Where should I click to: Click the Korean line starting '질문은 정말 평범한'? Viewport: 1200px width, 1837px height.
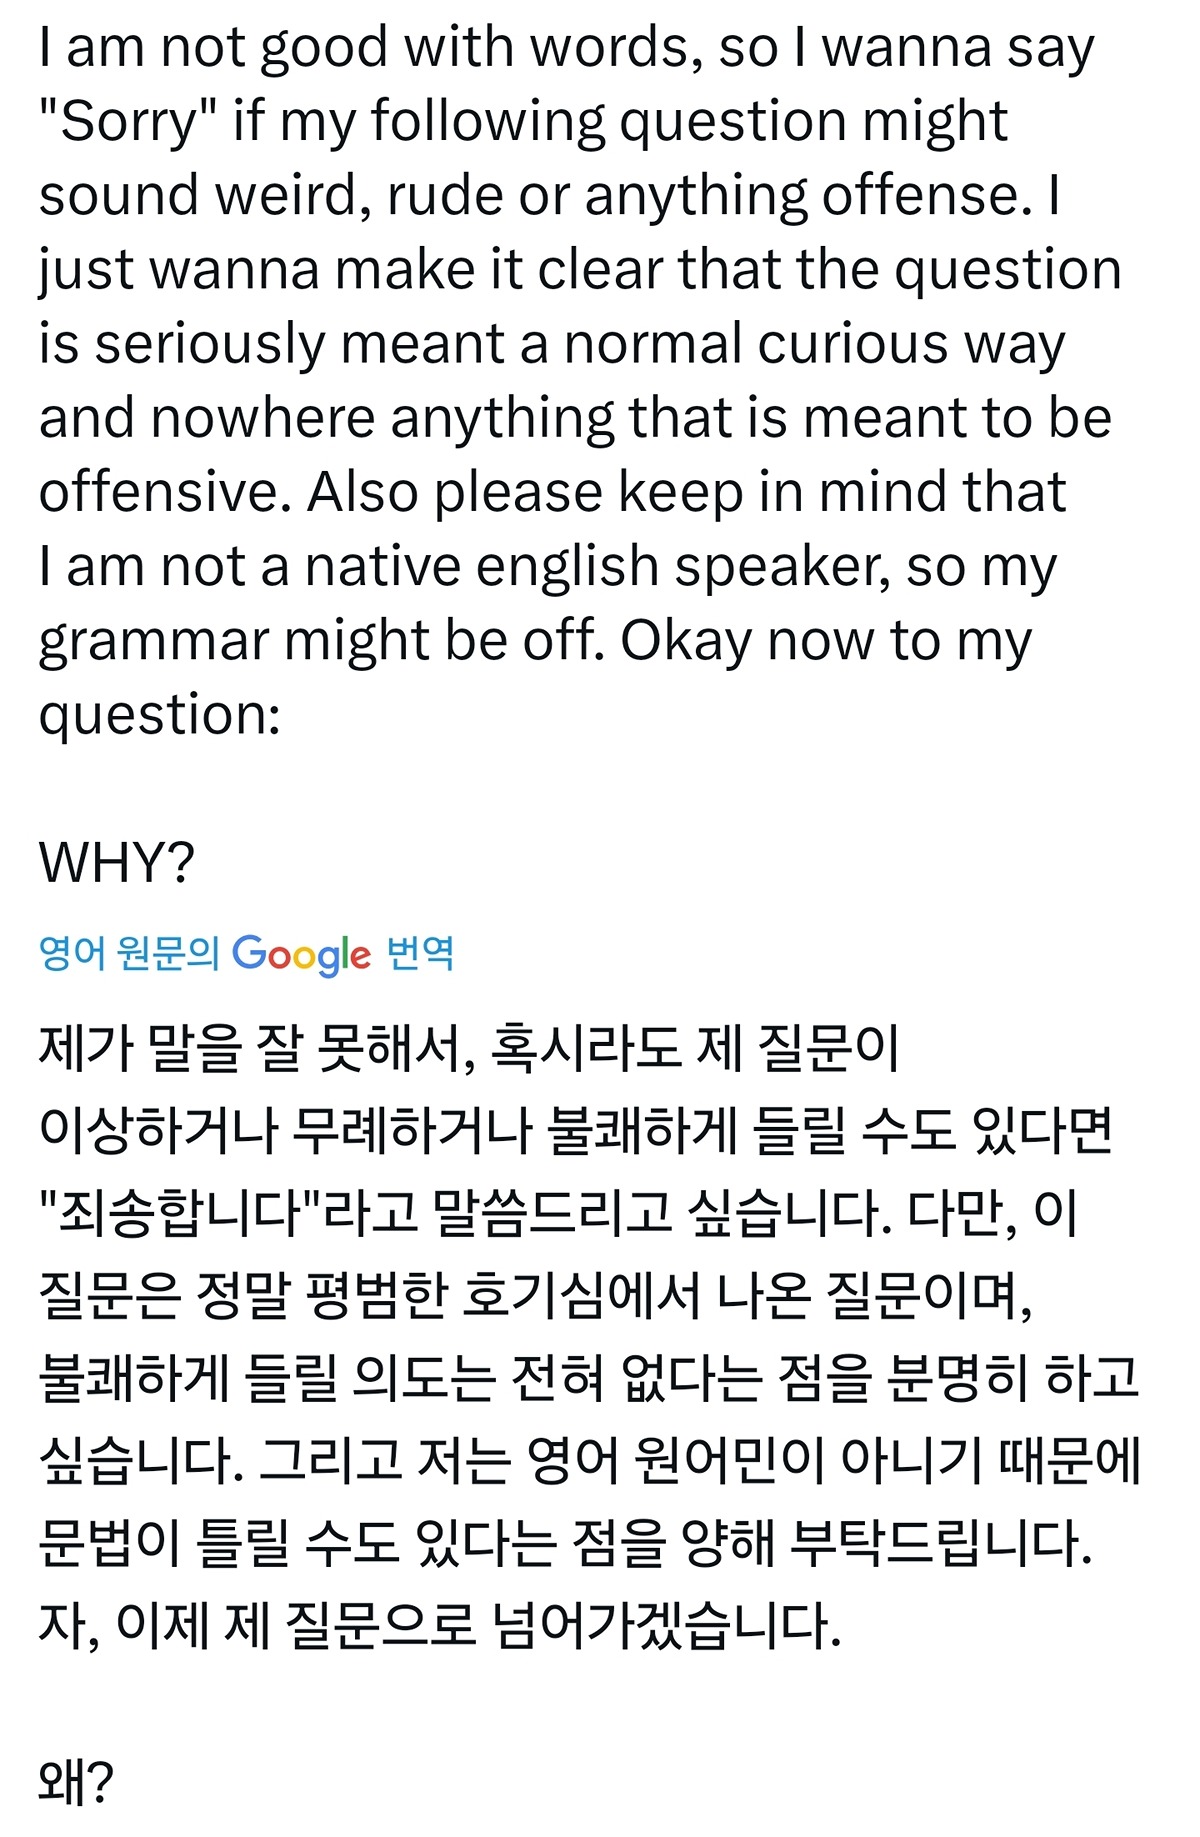click(536, 1295)
